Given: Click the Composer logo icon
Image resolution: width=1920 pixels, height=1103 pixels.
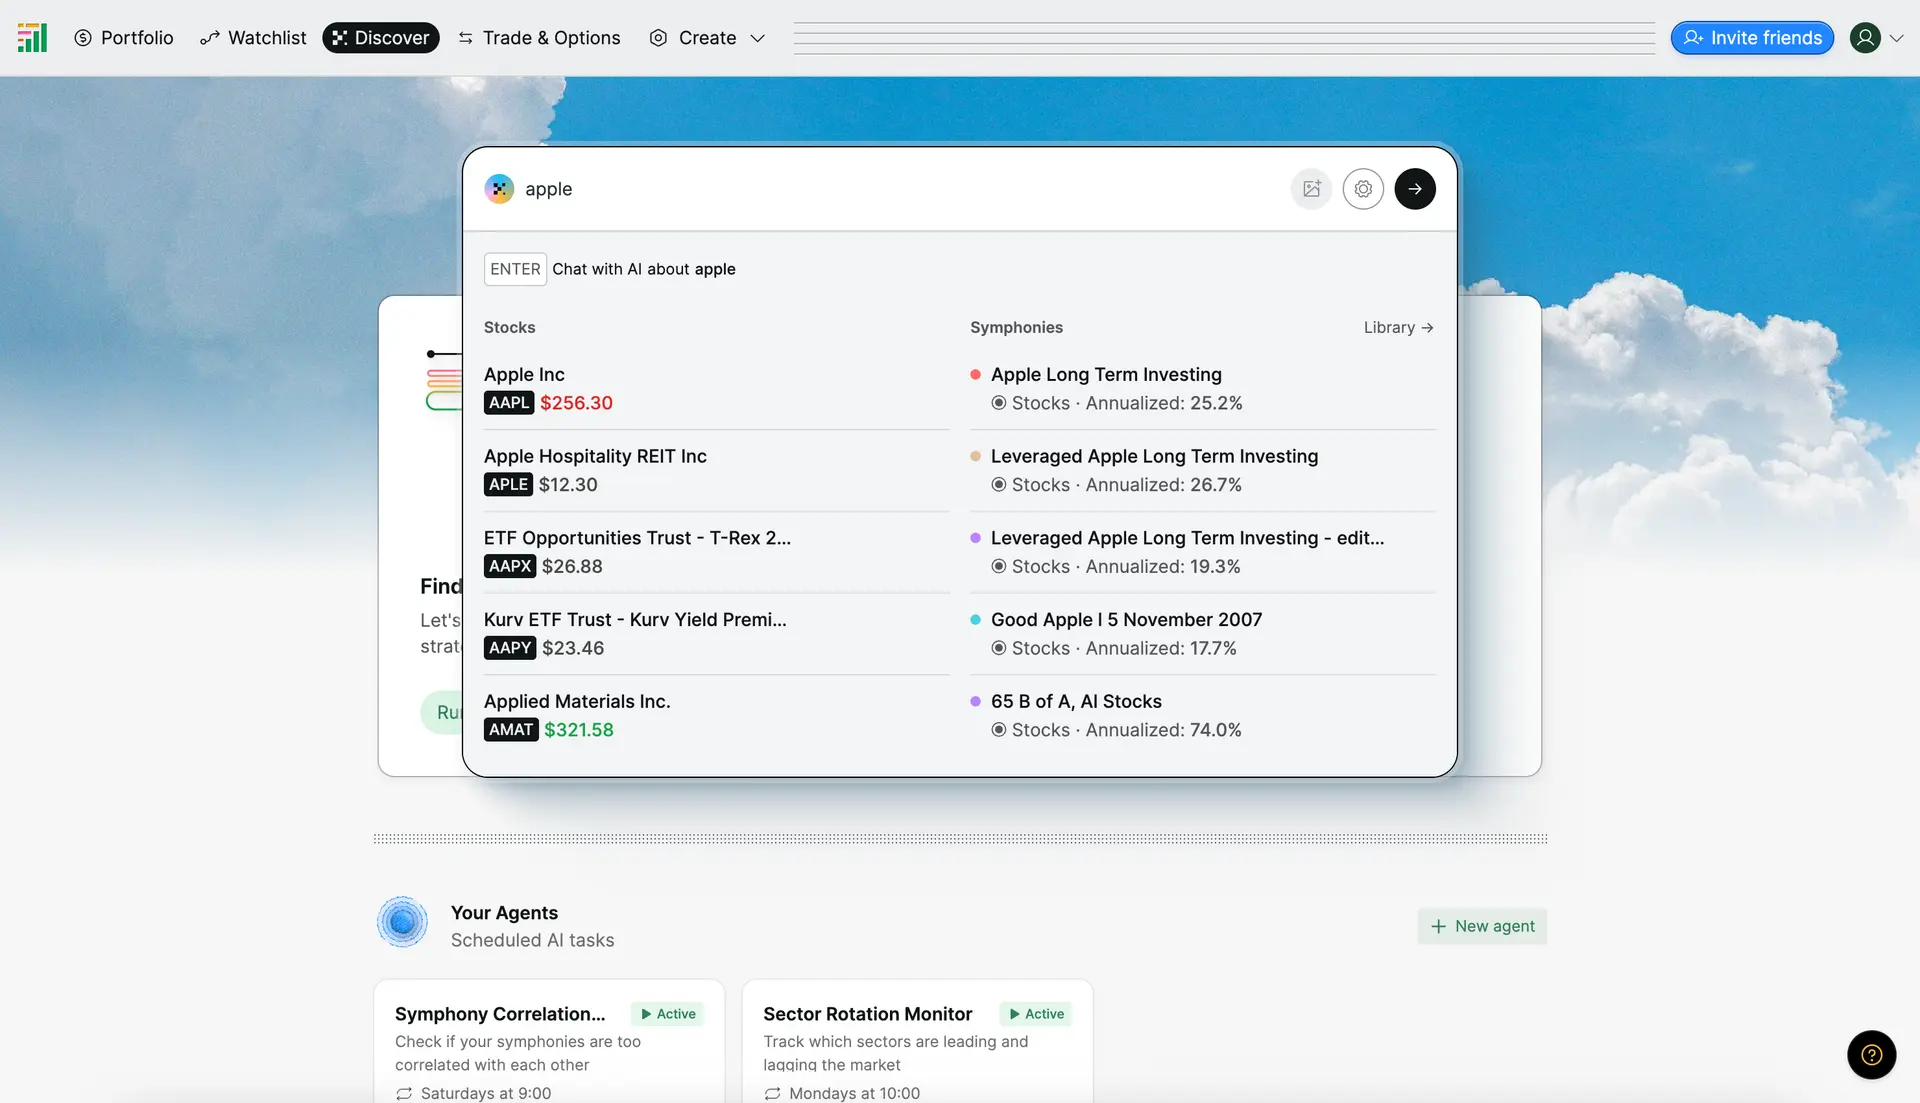Looking at the screenshot, I should tap(32, 38).
